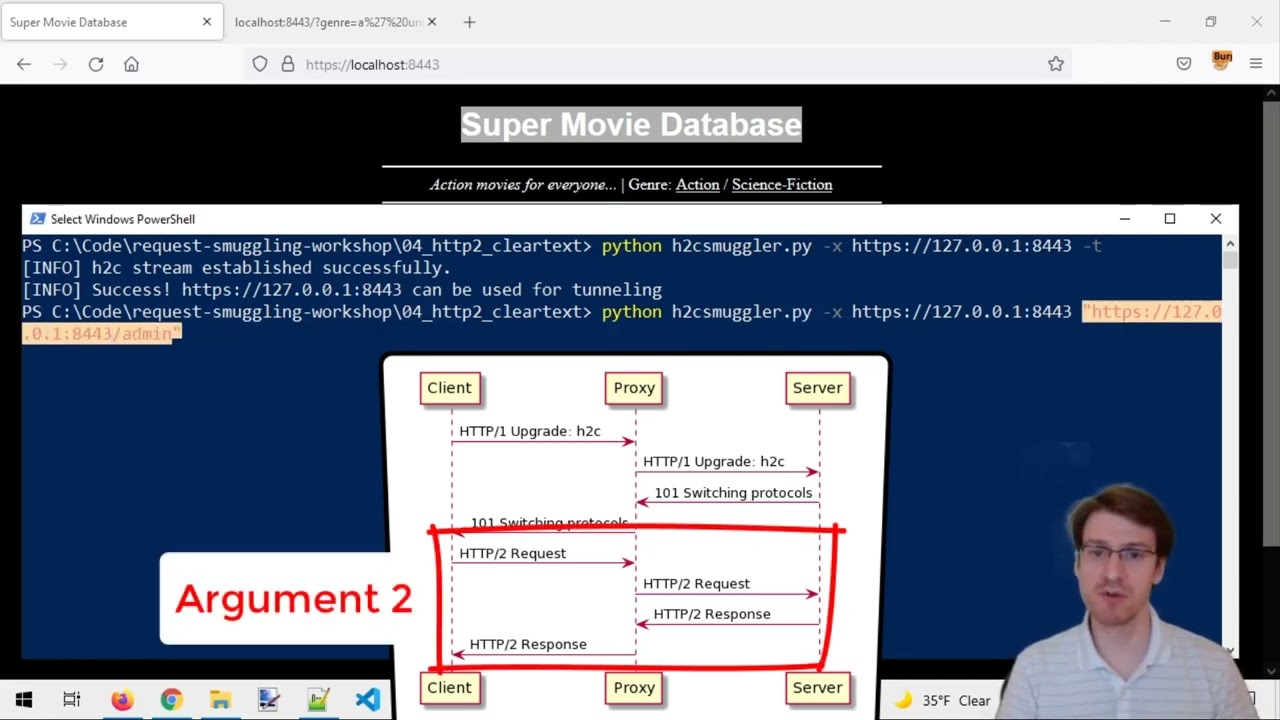This screenshot has height=720, width=1280.
Task: Reload the current page
Action: point(96,64)
